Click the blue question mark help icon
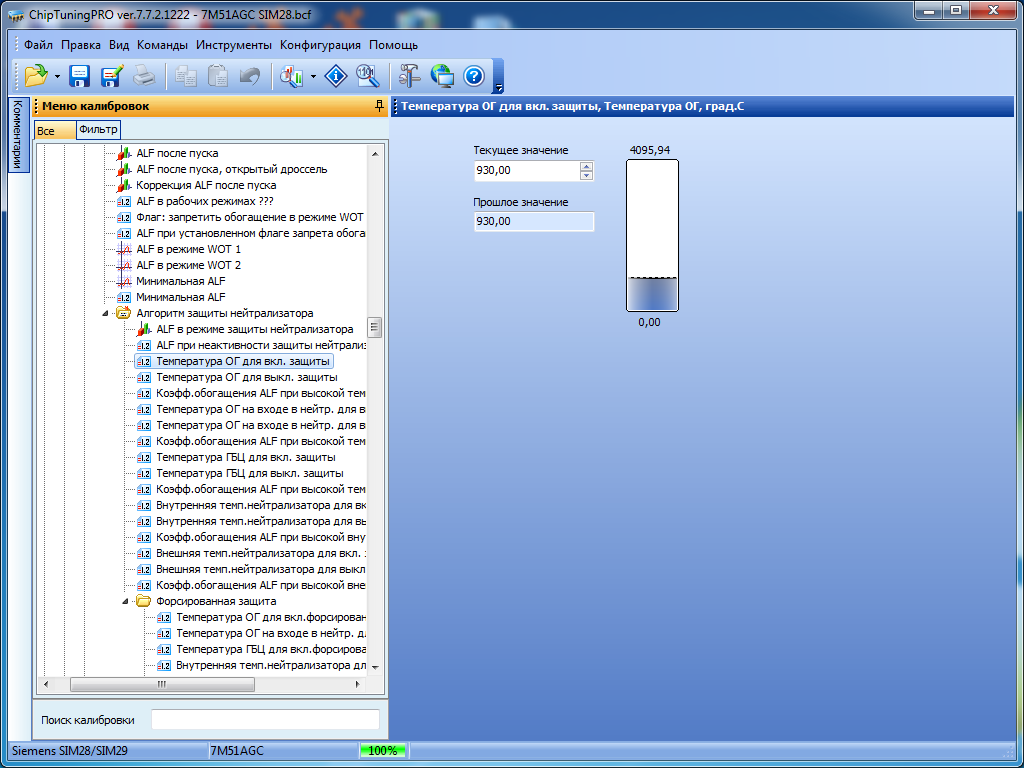This screenshot has height=768, width=1024. pyautogui.click(x=473, y=75)
